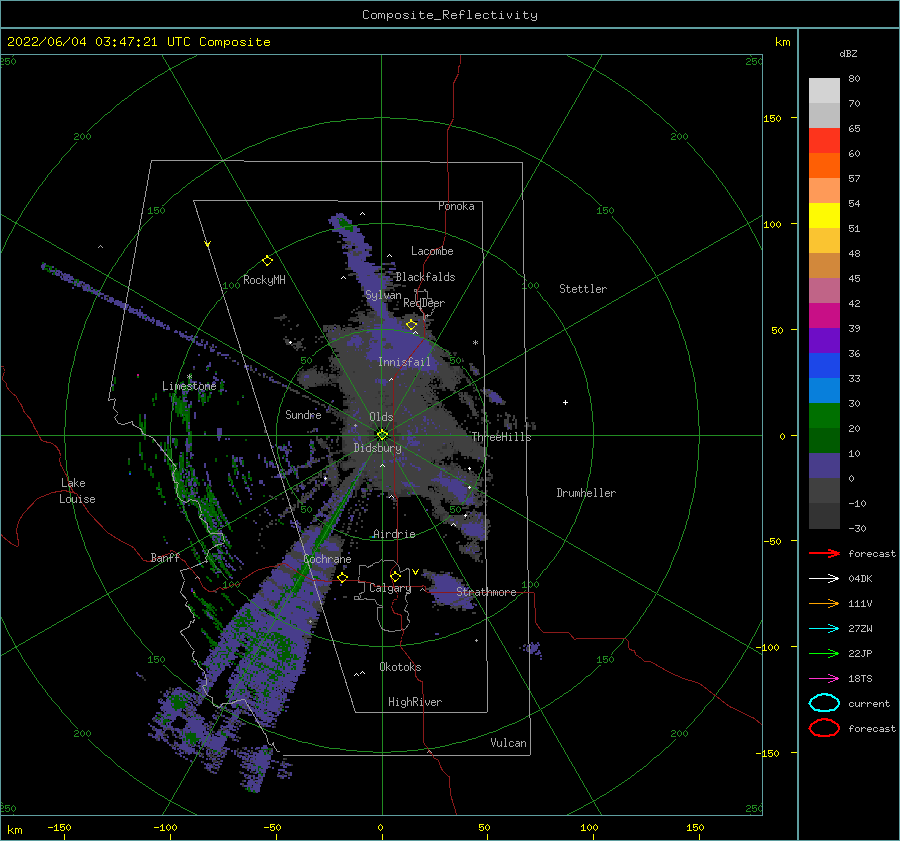900x841 pixels.
Task: Click the Sundre town label
Action: (x=303, y=414)
